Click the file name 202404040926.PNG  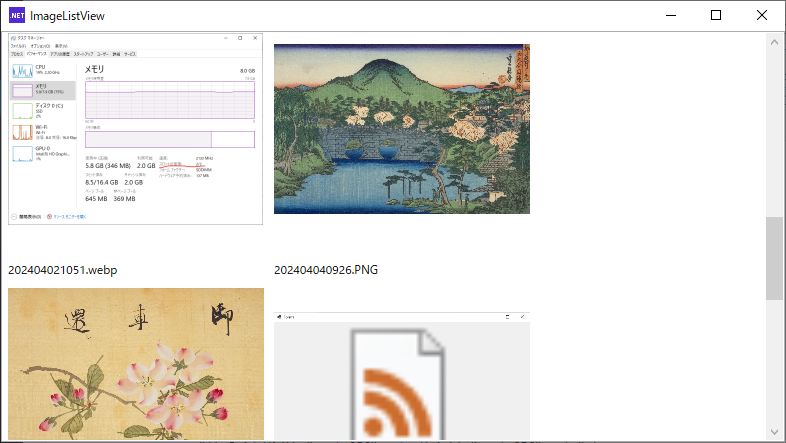click(x=326, y=270)
